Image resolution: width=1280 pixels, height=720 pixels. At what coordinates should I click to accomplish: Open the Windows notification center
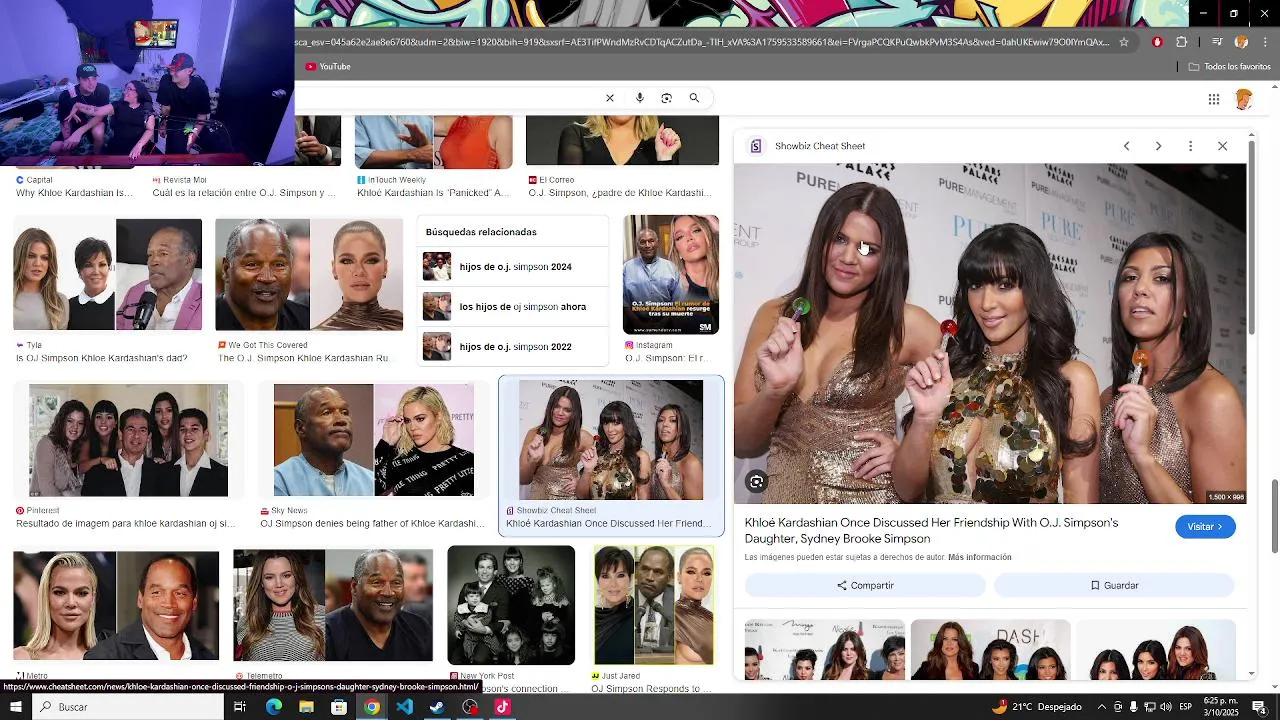1259,707
